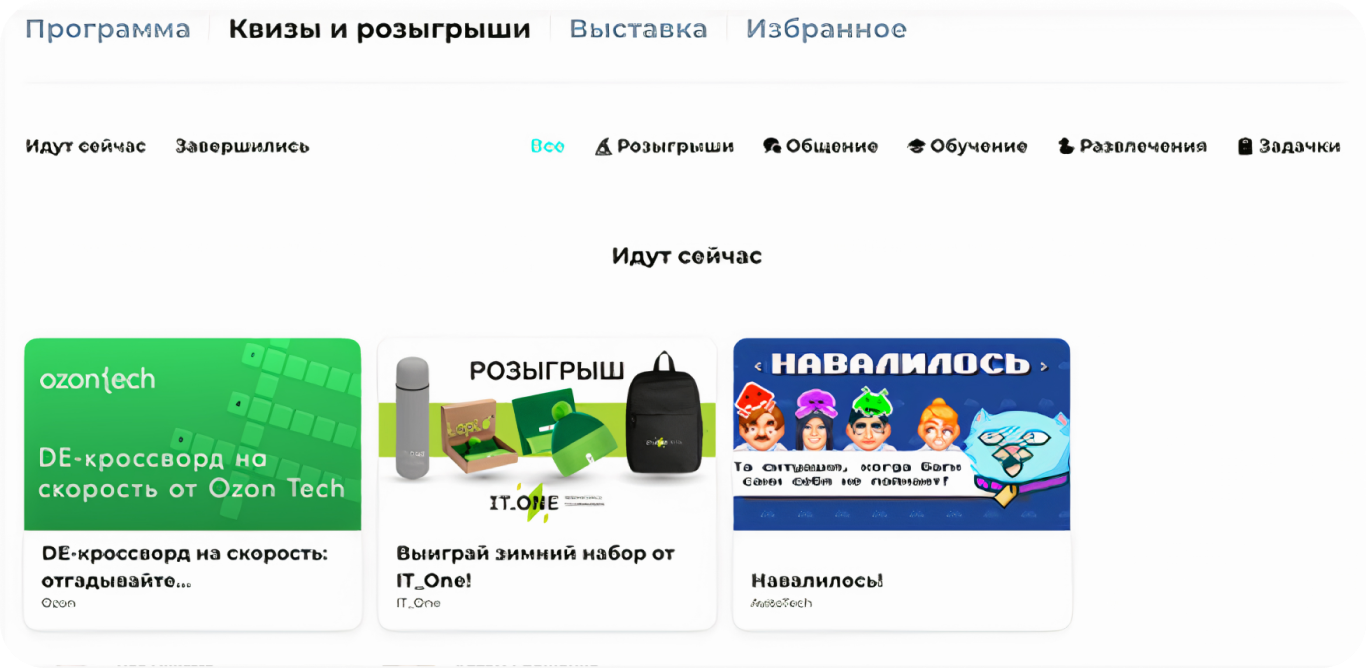Select the Завершились filter
Image resolution: width=1366 pixels, height=668 pixels.
tap(242, 147)
